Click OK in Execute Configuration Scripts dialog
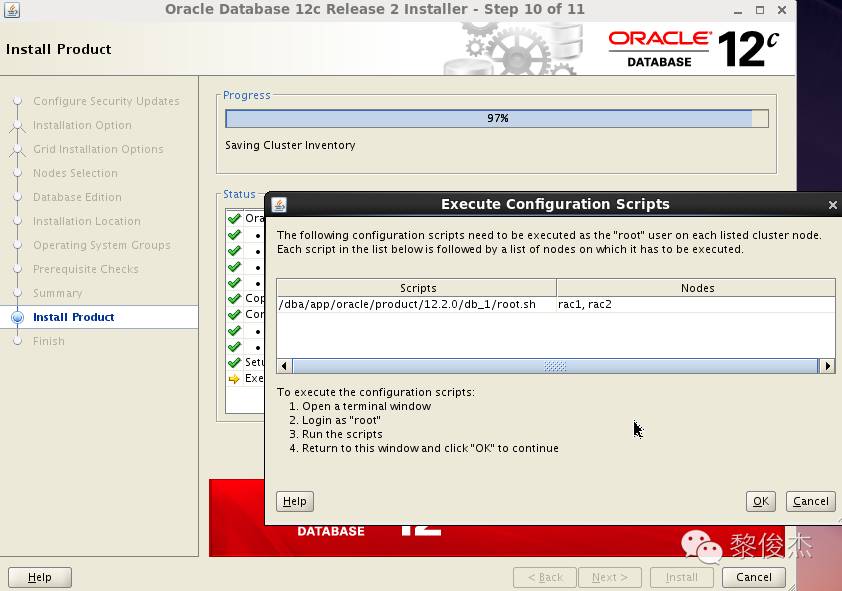This screenshot has width=842, height=591. (760, 501)
